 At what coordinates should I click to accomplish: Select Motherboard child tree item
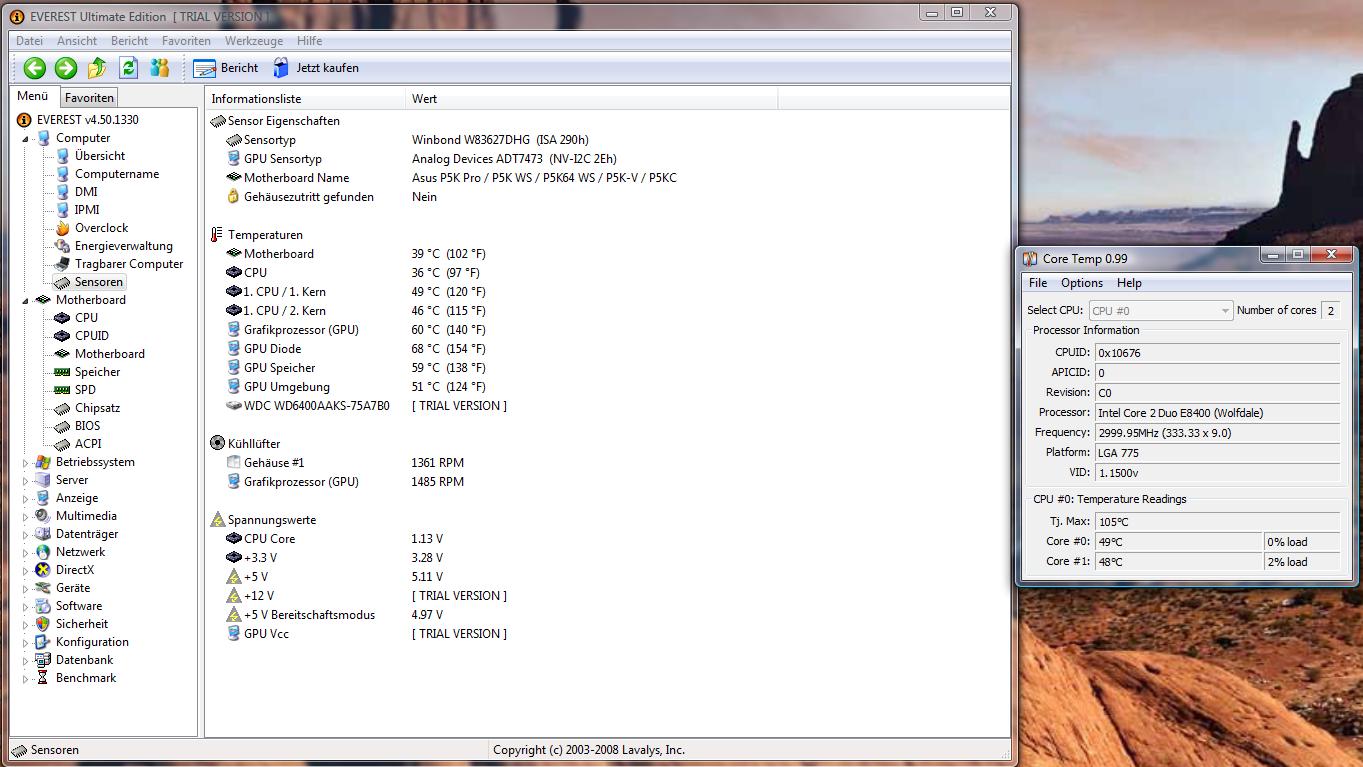[110, 354]
